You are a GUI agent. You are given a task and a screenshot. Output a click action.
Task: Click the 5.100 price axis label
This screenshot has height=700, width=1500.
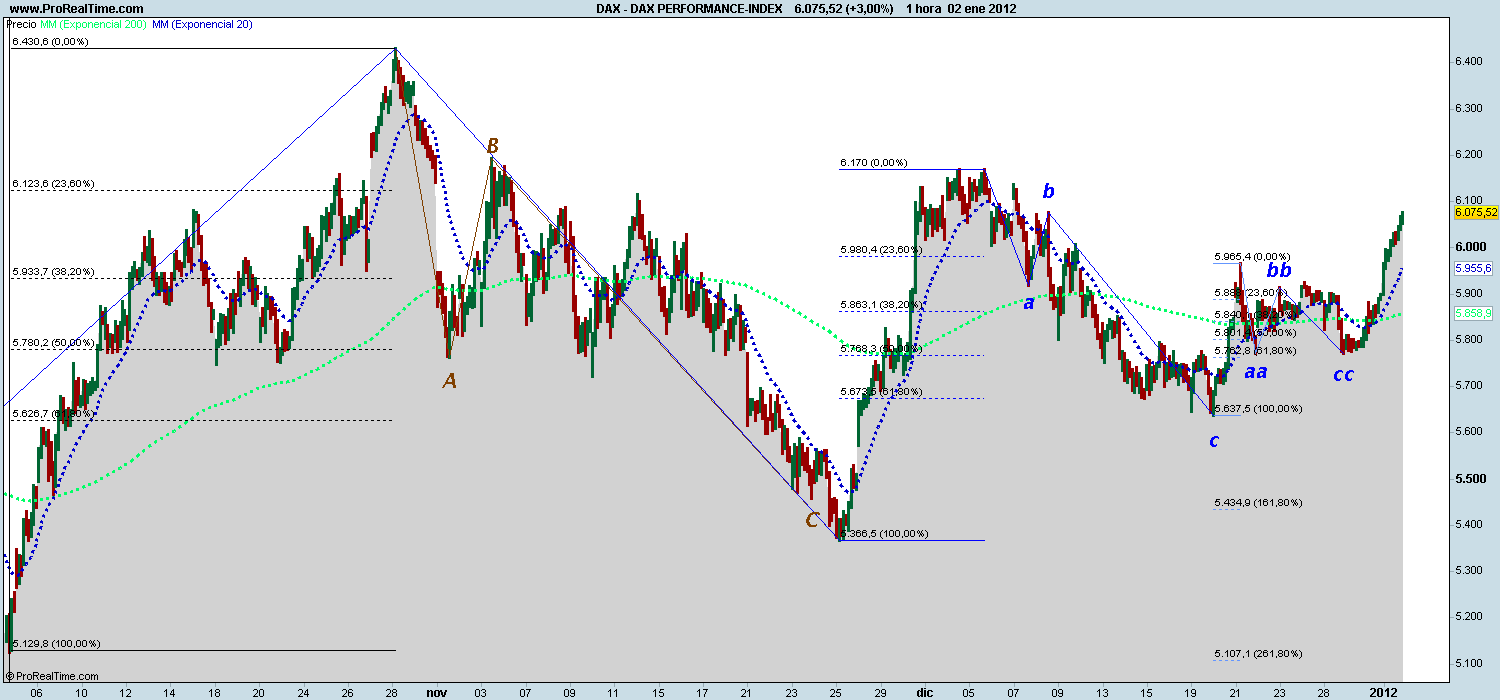1468,664
